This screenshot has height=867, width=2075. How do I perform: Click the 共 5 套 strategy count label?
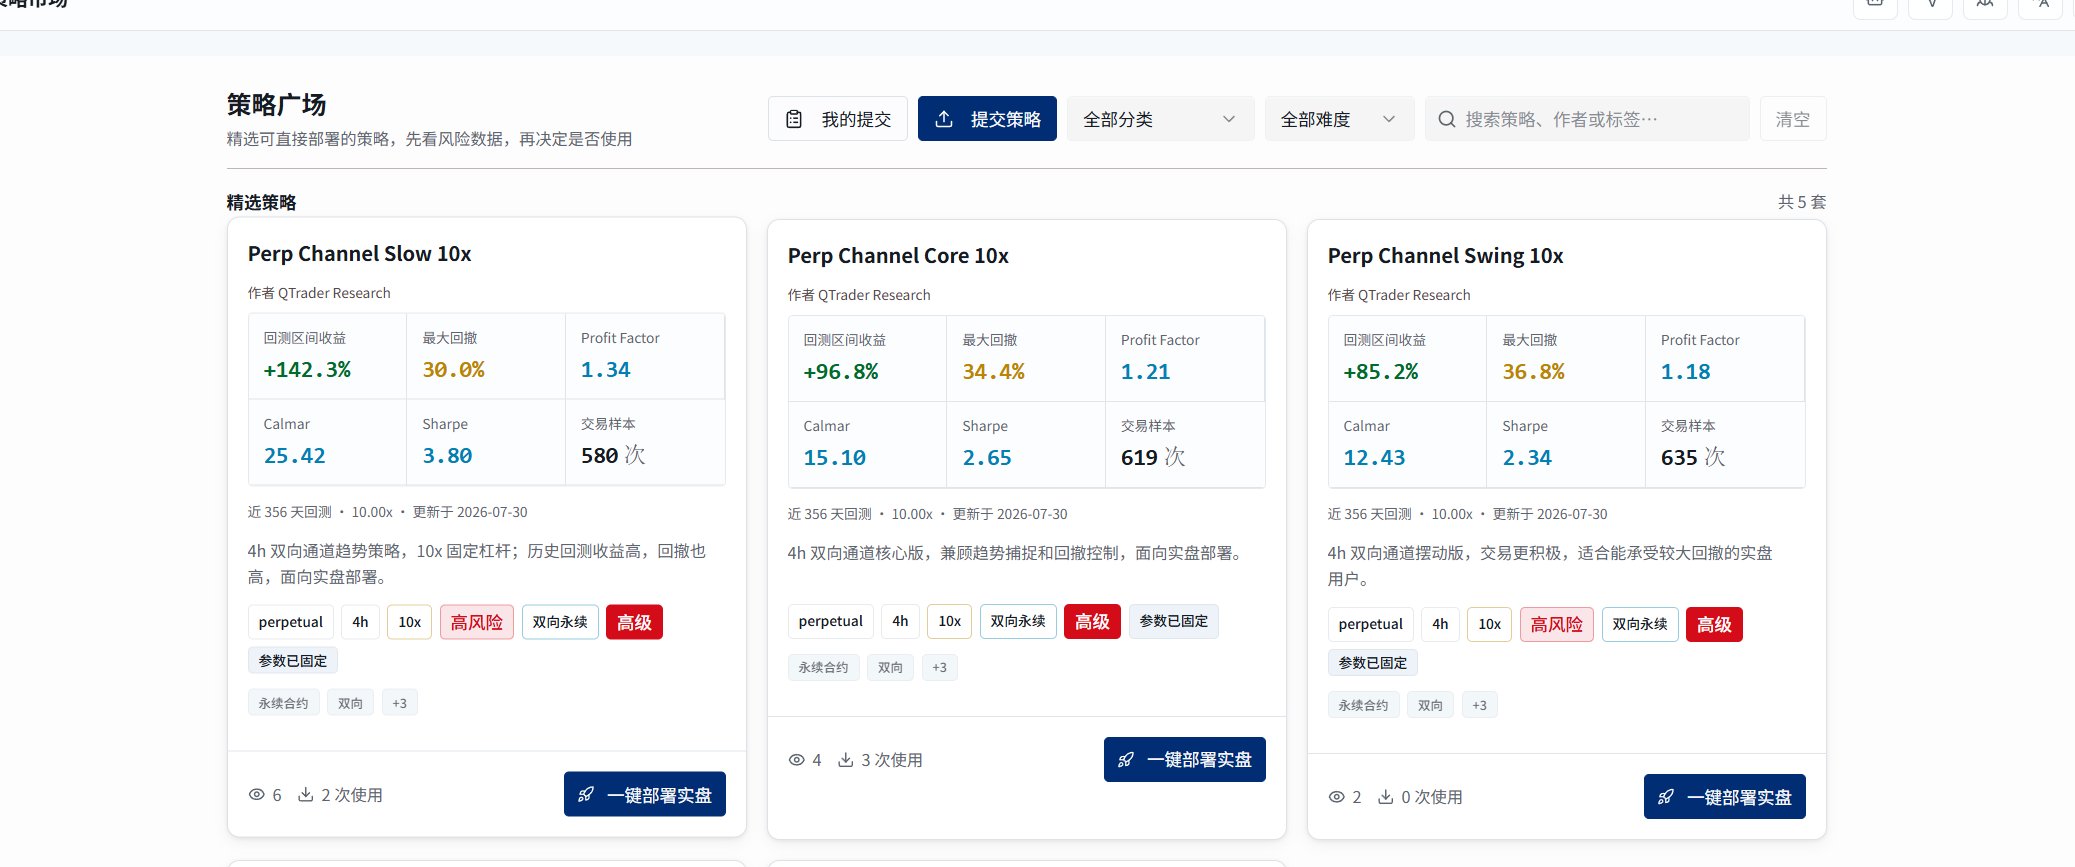point(1802,202)
